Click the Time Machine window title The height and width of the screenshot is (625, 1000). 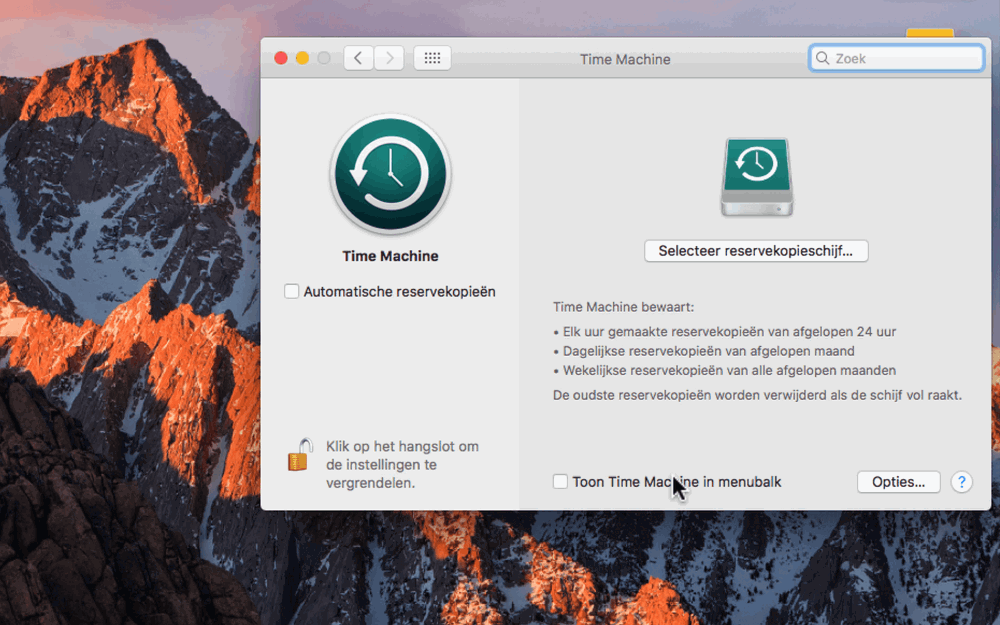tap(625, 59)
